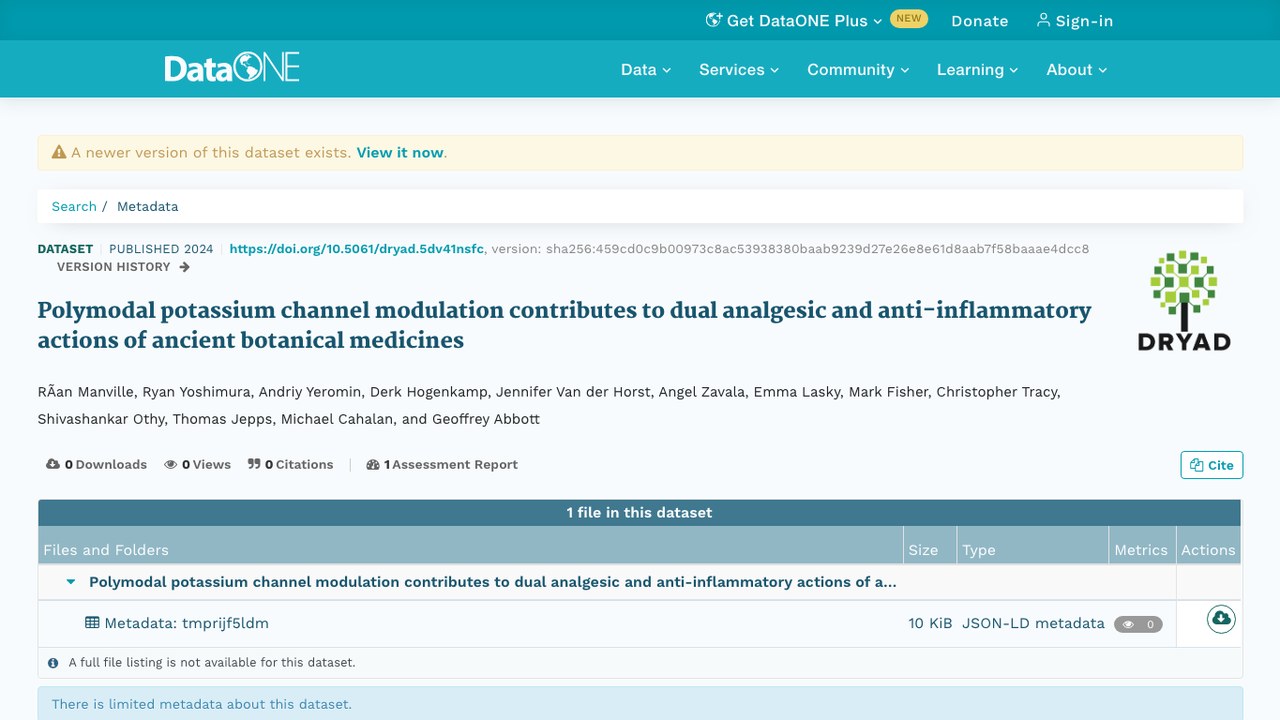Collapse the Polymodal potassium channel dataset folder

point(71,582)
